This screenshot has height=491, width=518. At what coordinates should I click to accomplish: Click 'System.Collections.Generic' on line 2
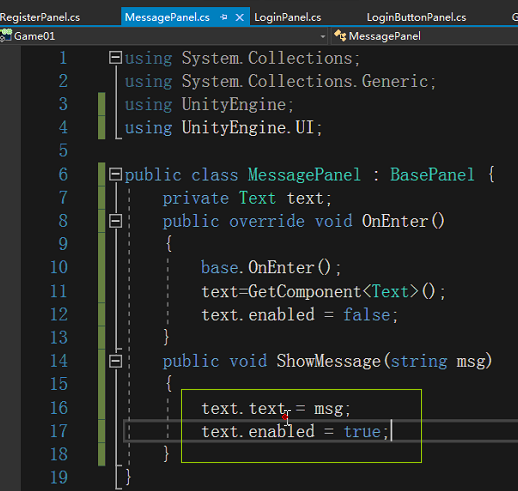pos(305,81)
